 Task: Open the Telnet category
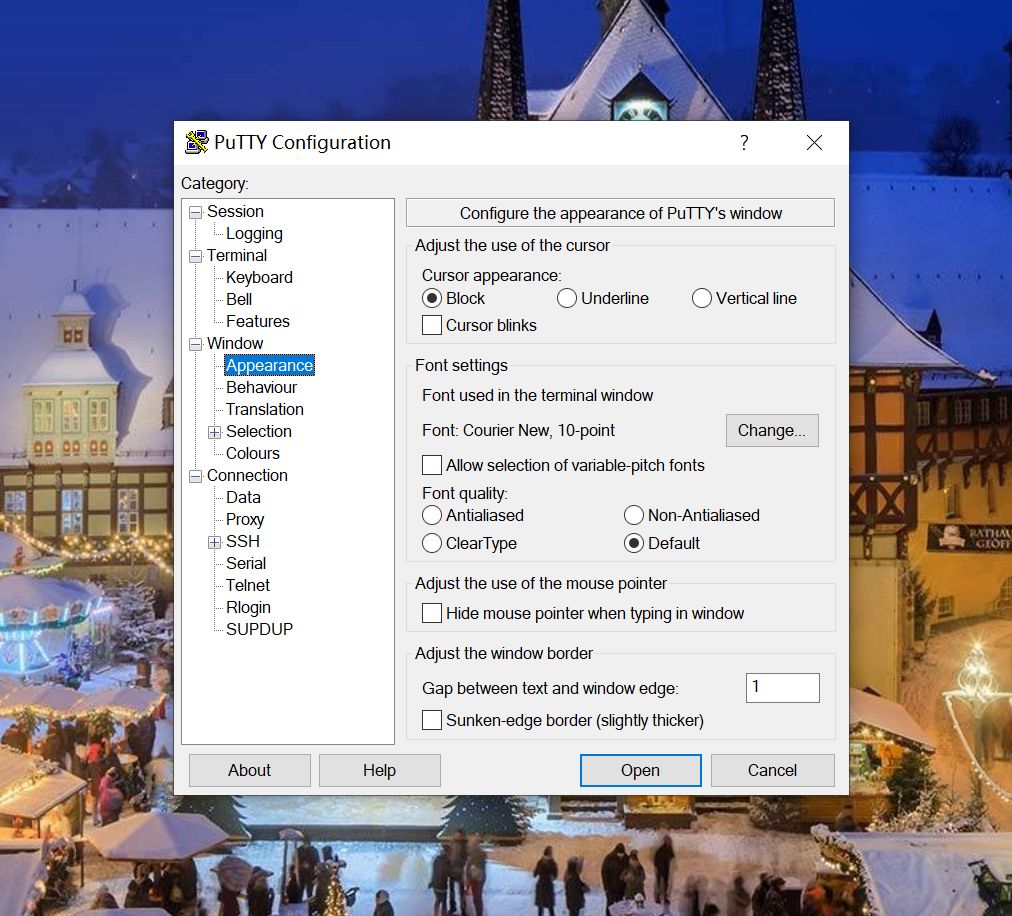click(x=248, y=585)
